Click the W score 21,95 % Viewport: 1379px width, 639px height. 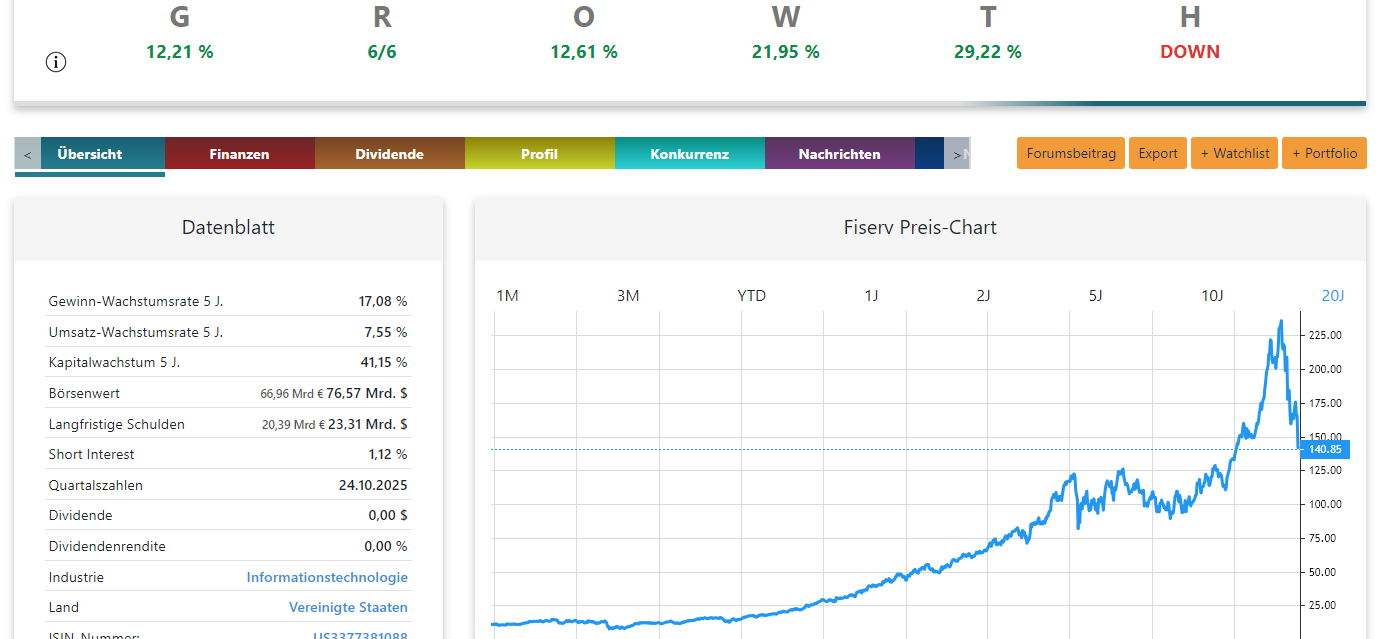coord(786,52)
